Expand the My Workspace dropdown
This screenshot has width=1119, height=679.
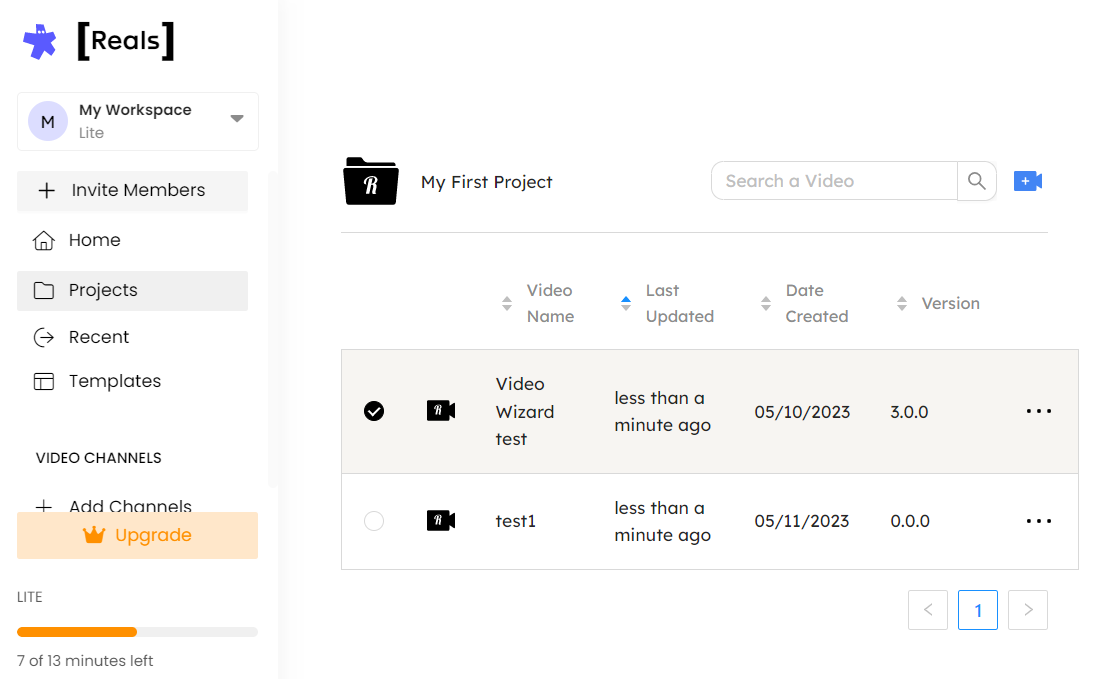coord(237,119)
